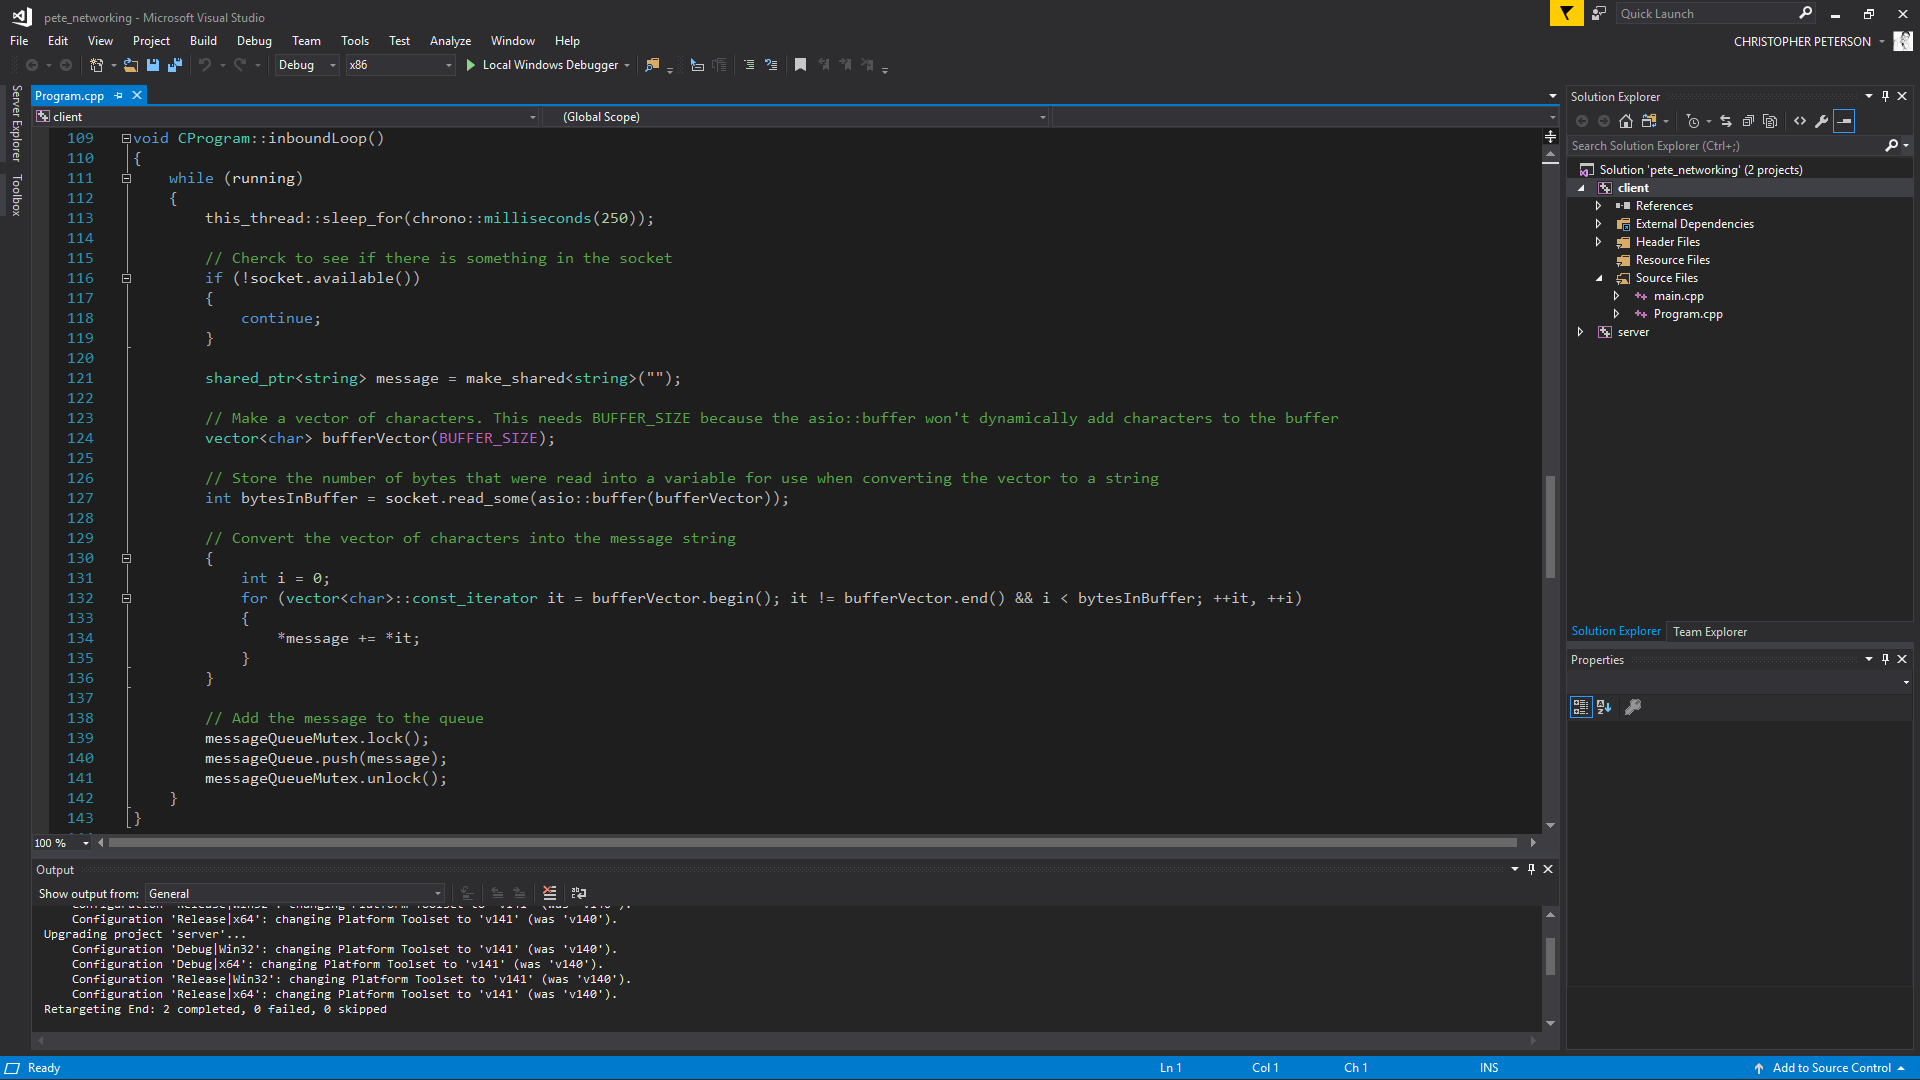
Task: Expand the References node
Action: [1598, 206]
